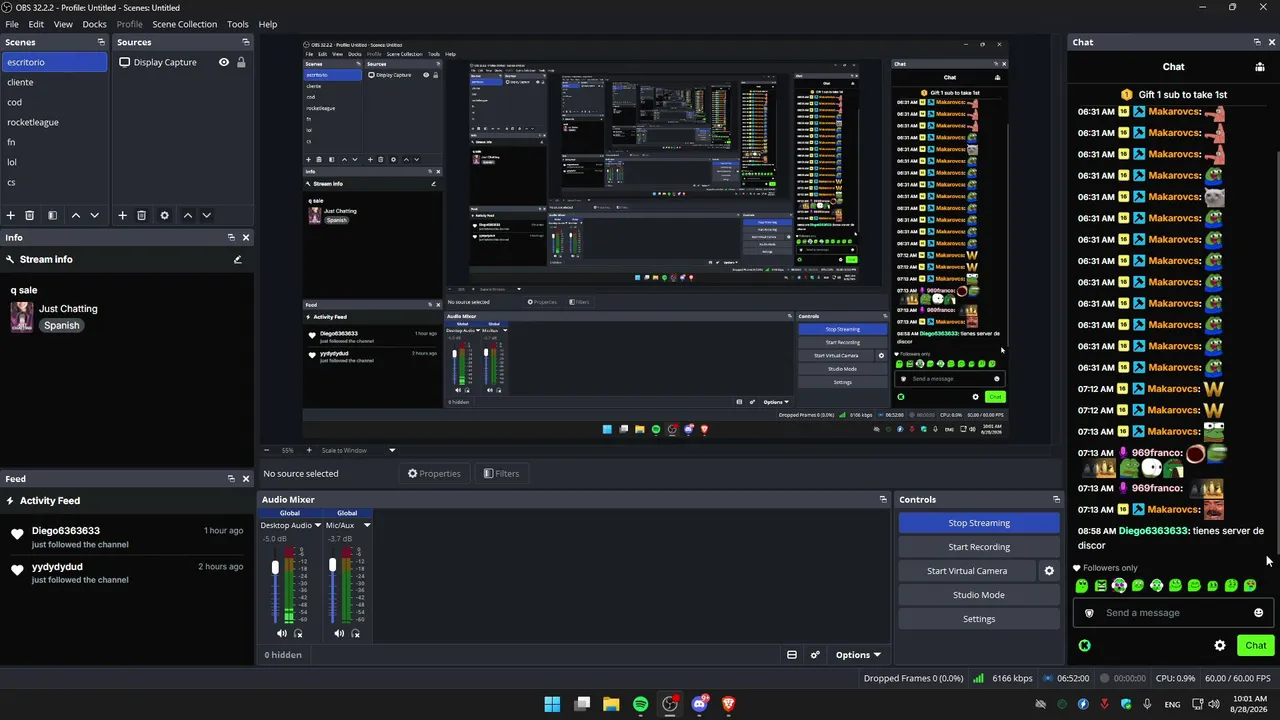Open Brave browser from the taskbar
Viewport: 1280px width, 720px height.
coord(729,704)
